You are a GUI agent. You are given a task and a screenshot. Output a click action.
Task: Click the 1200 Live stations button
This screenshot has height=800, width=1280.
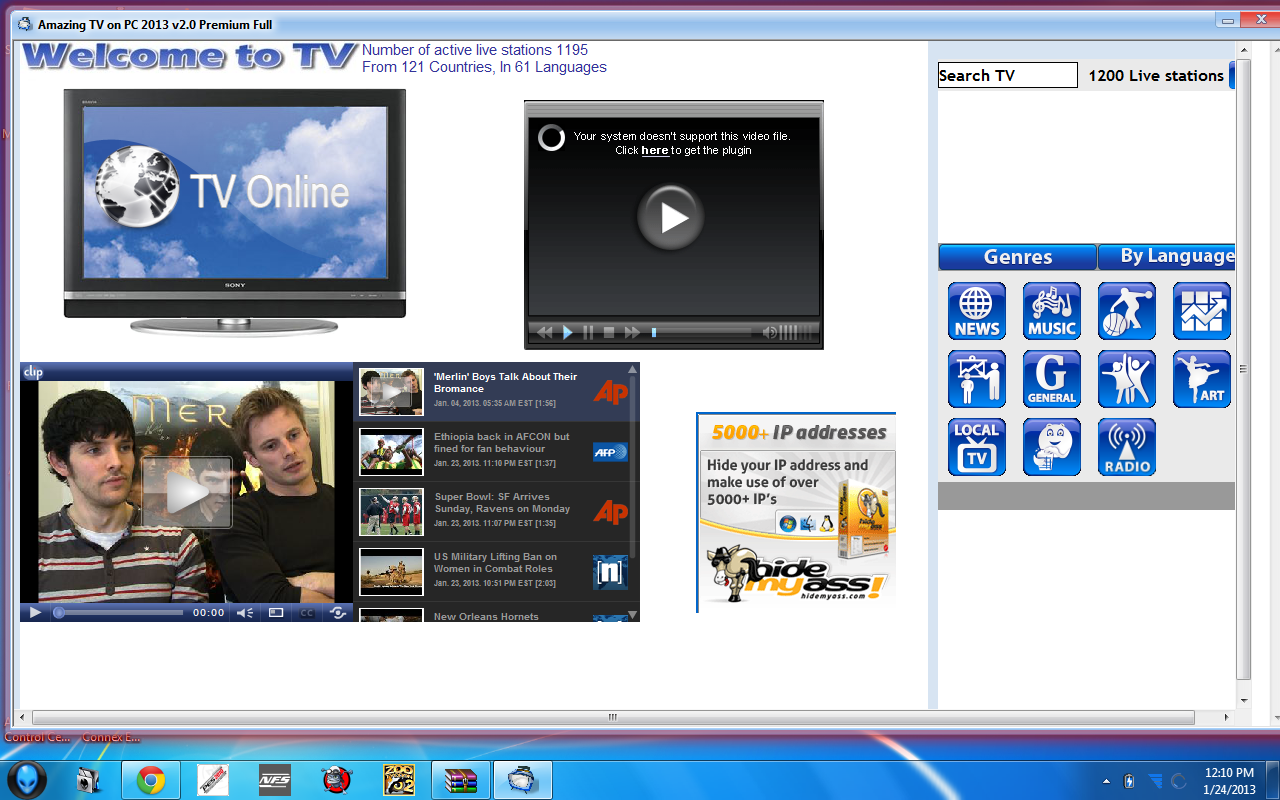click(1156, 76)
